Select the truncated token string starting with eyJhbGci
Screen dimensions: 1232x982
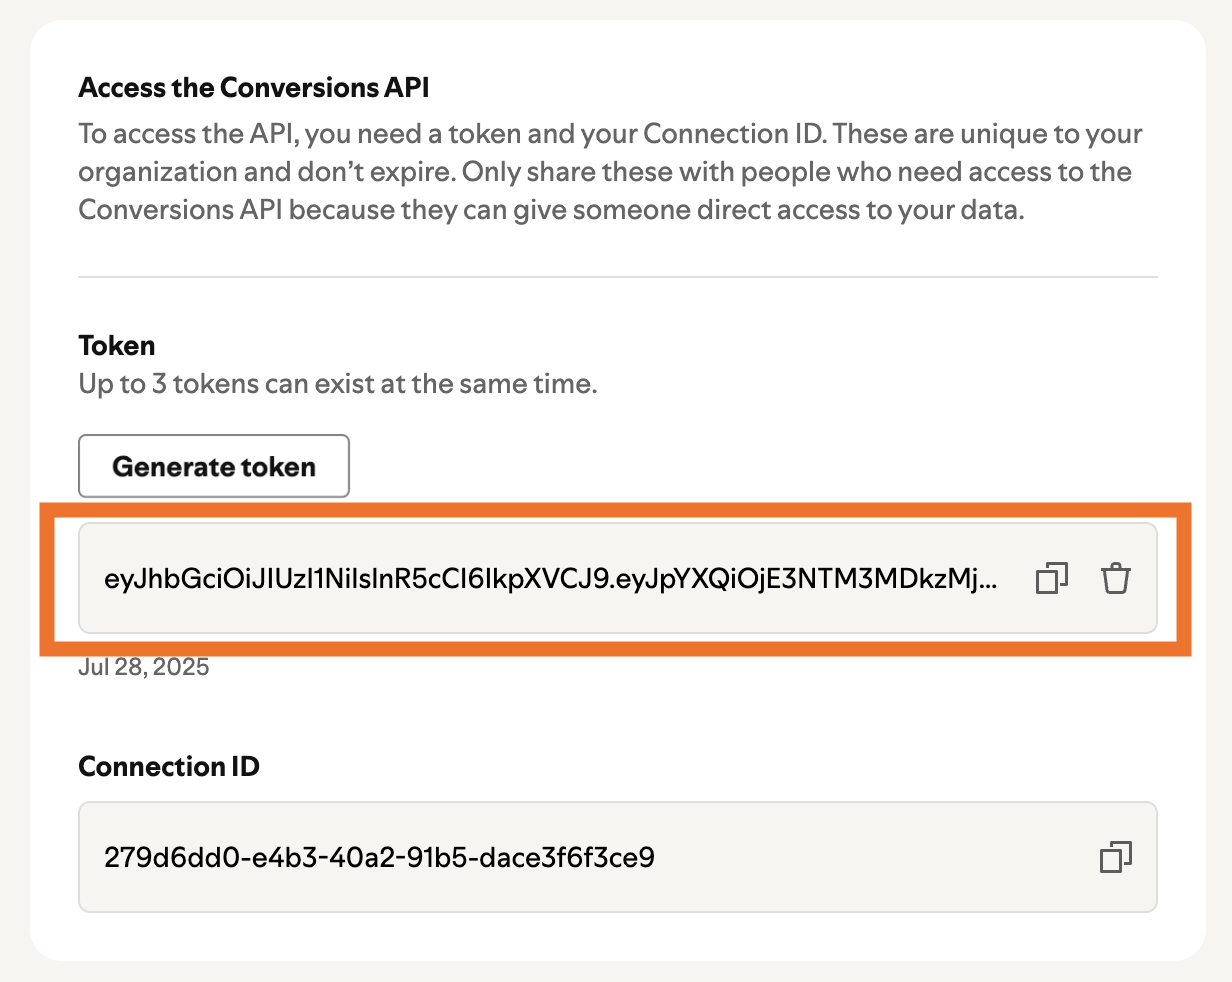pyautogui.click(x=550, y=578)
